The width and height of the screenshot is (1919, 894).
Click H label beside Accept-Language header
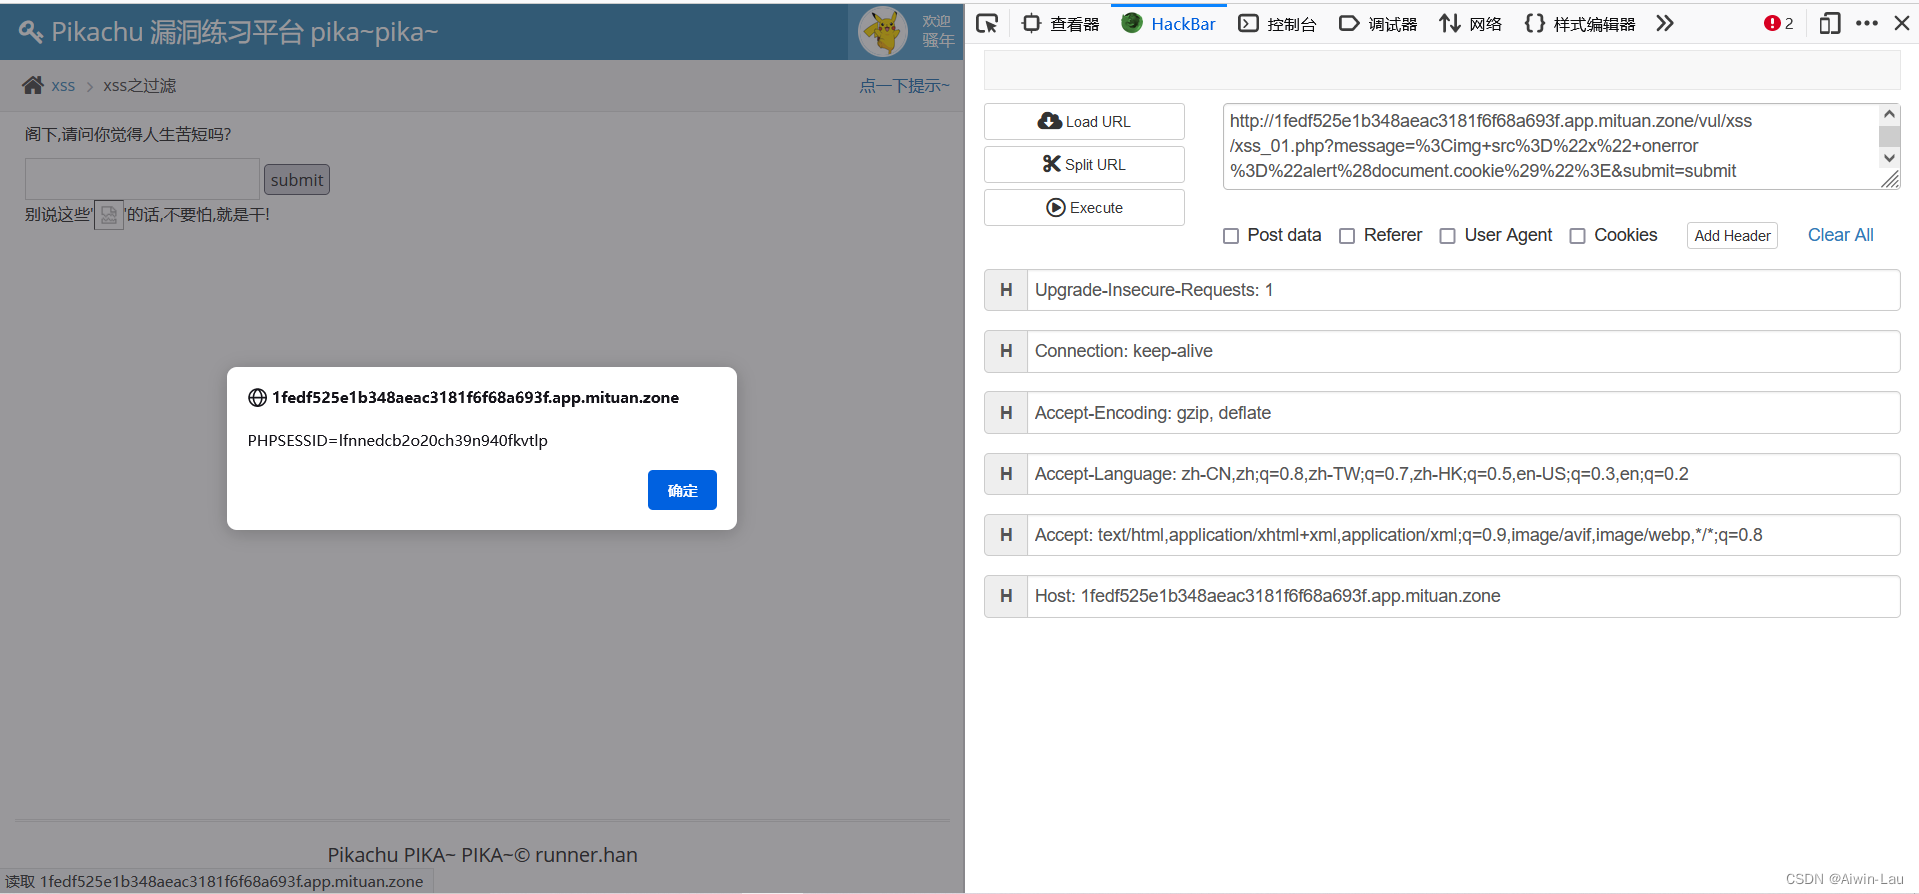pyautogui.click(x=1006, y=474)
